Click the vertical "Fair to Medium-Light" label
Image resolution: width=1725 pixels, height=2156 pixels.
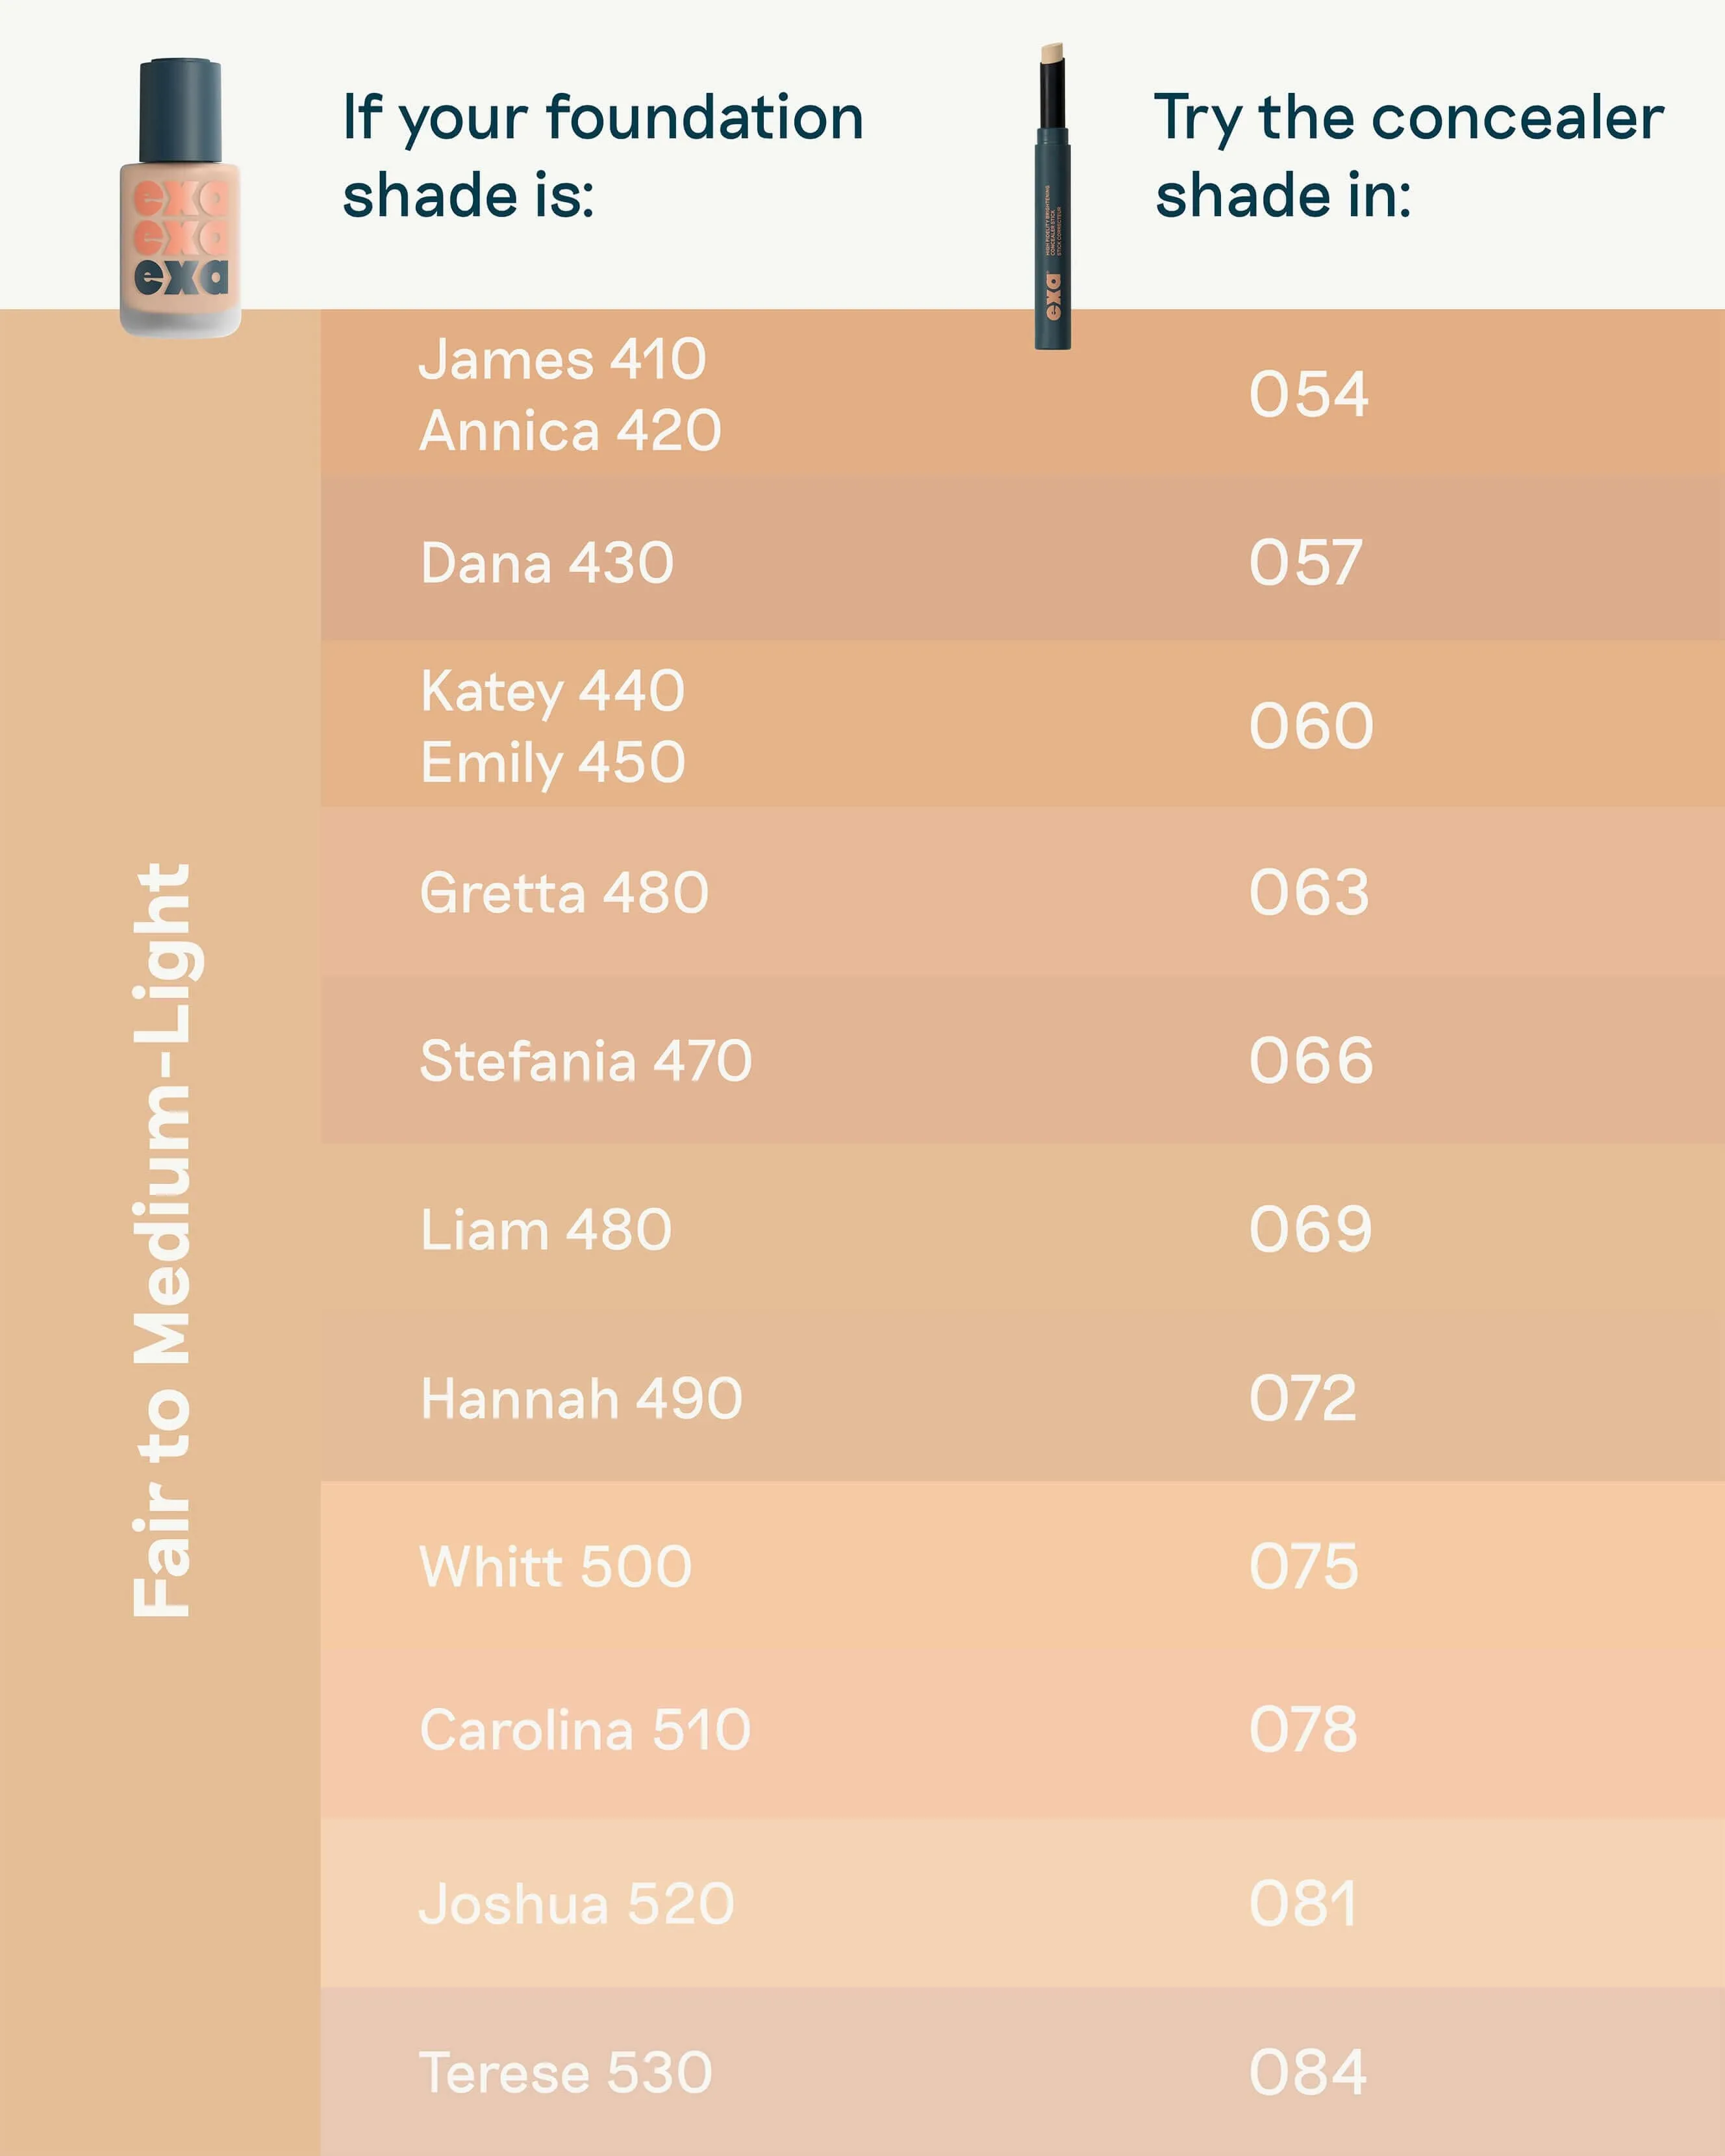163,1239
